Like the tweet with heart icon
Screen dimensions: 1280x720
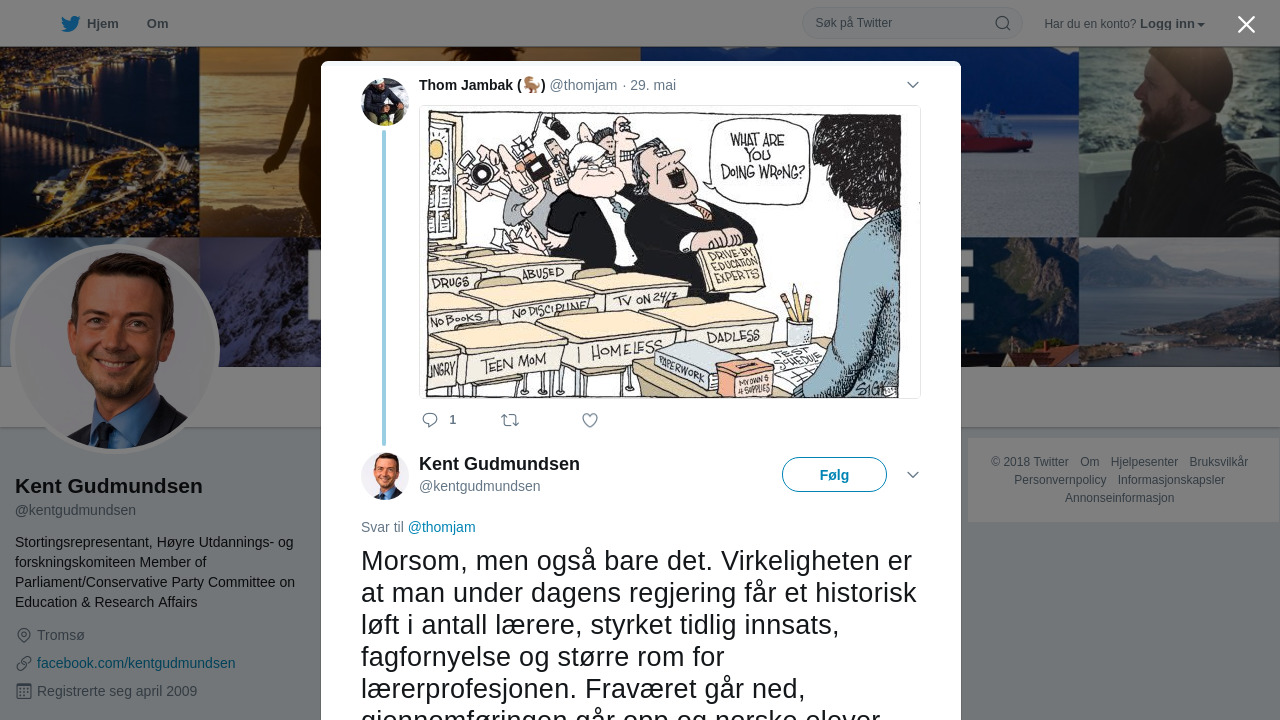590,420
